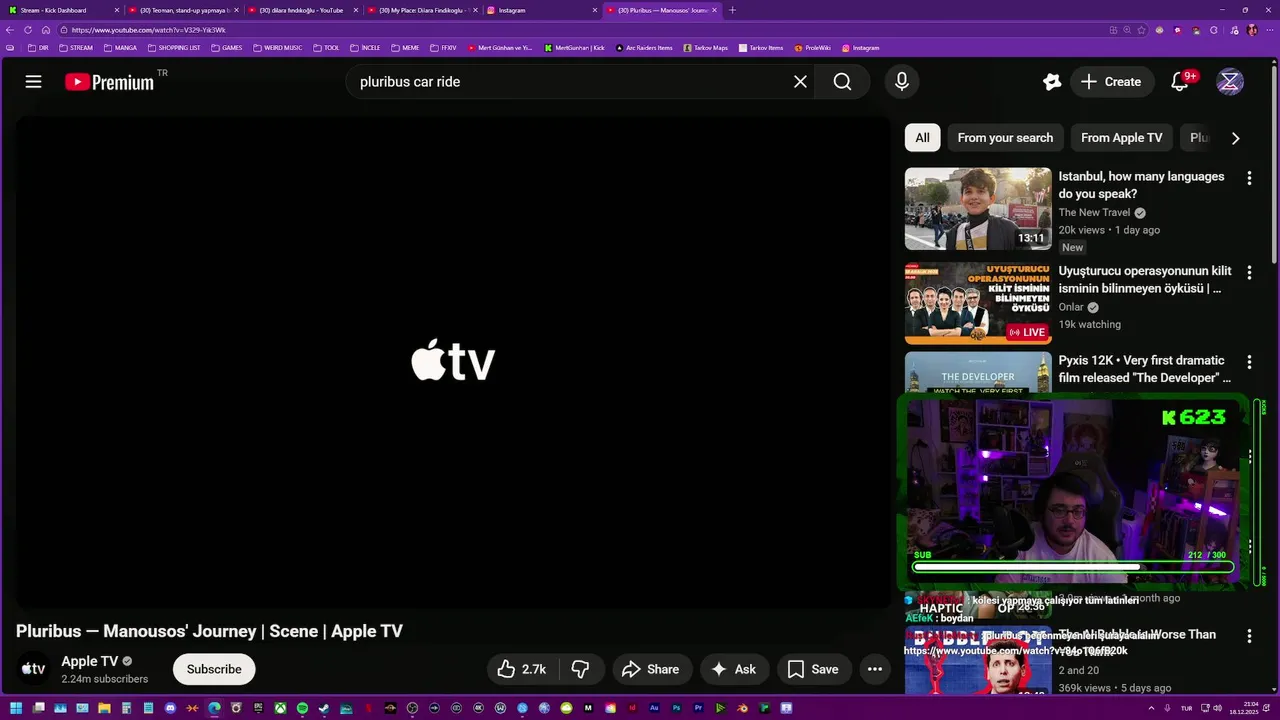Viewport: 1280px width, 720px height.
Task: Click the video player with Apple TV logo
Action: click(452, 362)
